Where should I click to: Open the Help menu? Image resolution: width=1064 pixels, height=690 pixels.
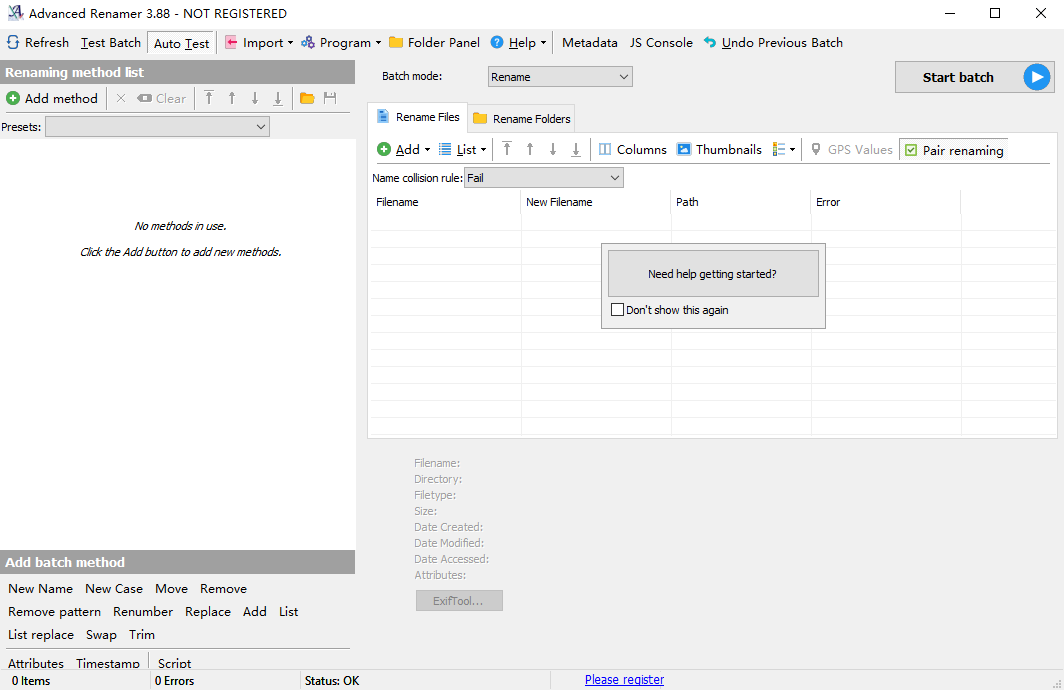click(x=519, y=43)
